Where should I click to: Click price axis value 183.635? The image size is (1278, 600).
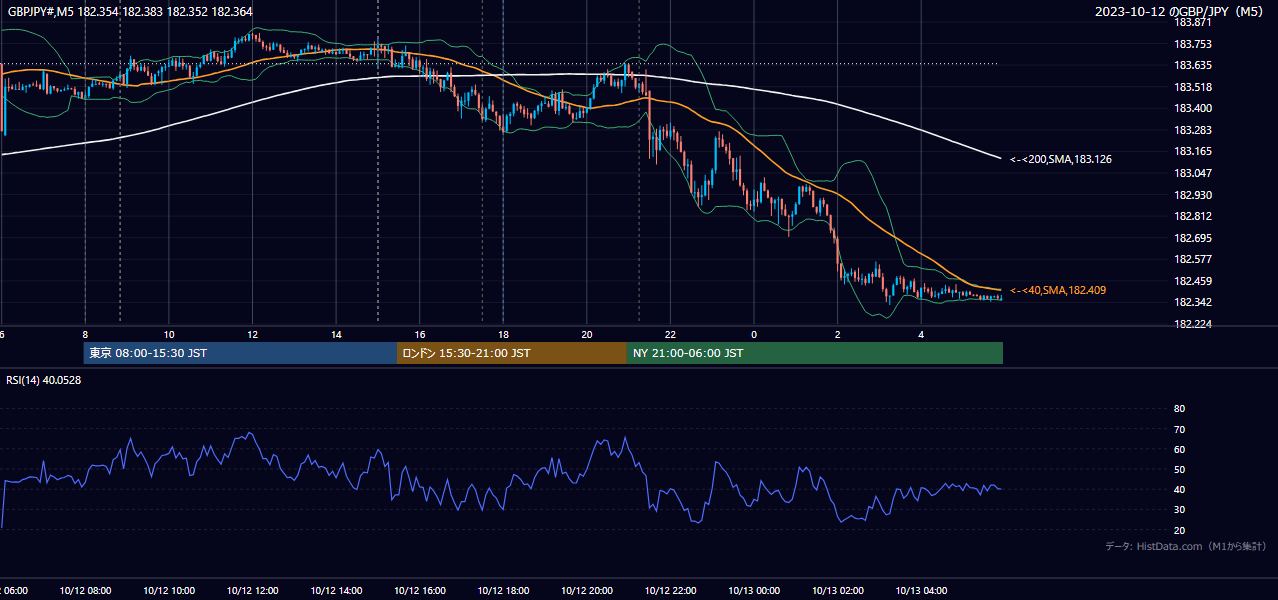coord(1192,65)
